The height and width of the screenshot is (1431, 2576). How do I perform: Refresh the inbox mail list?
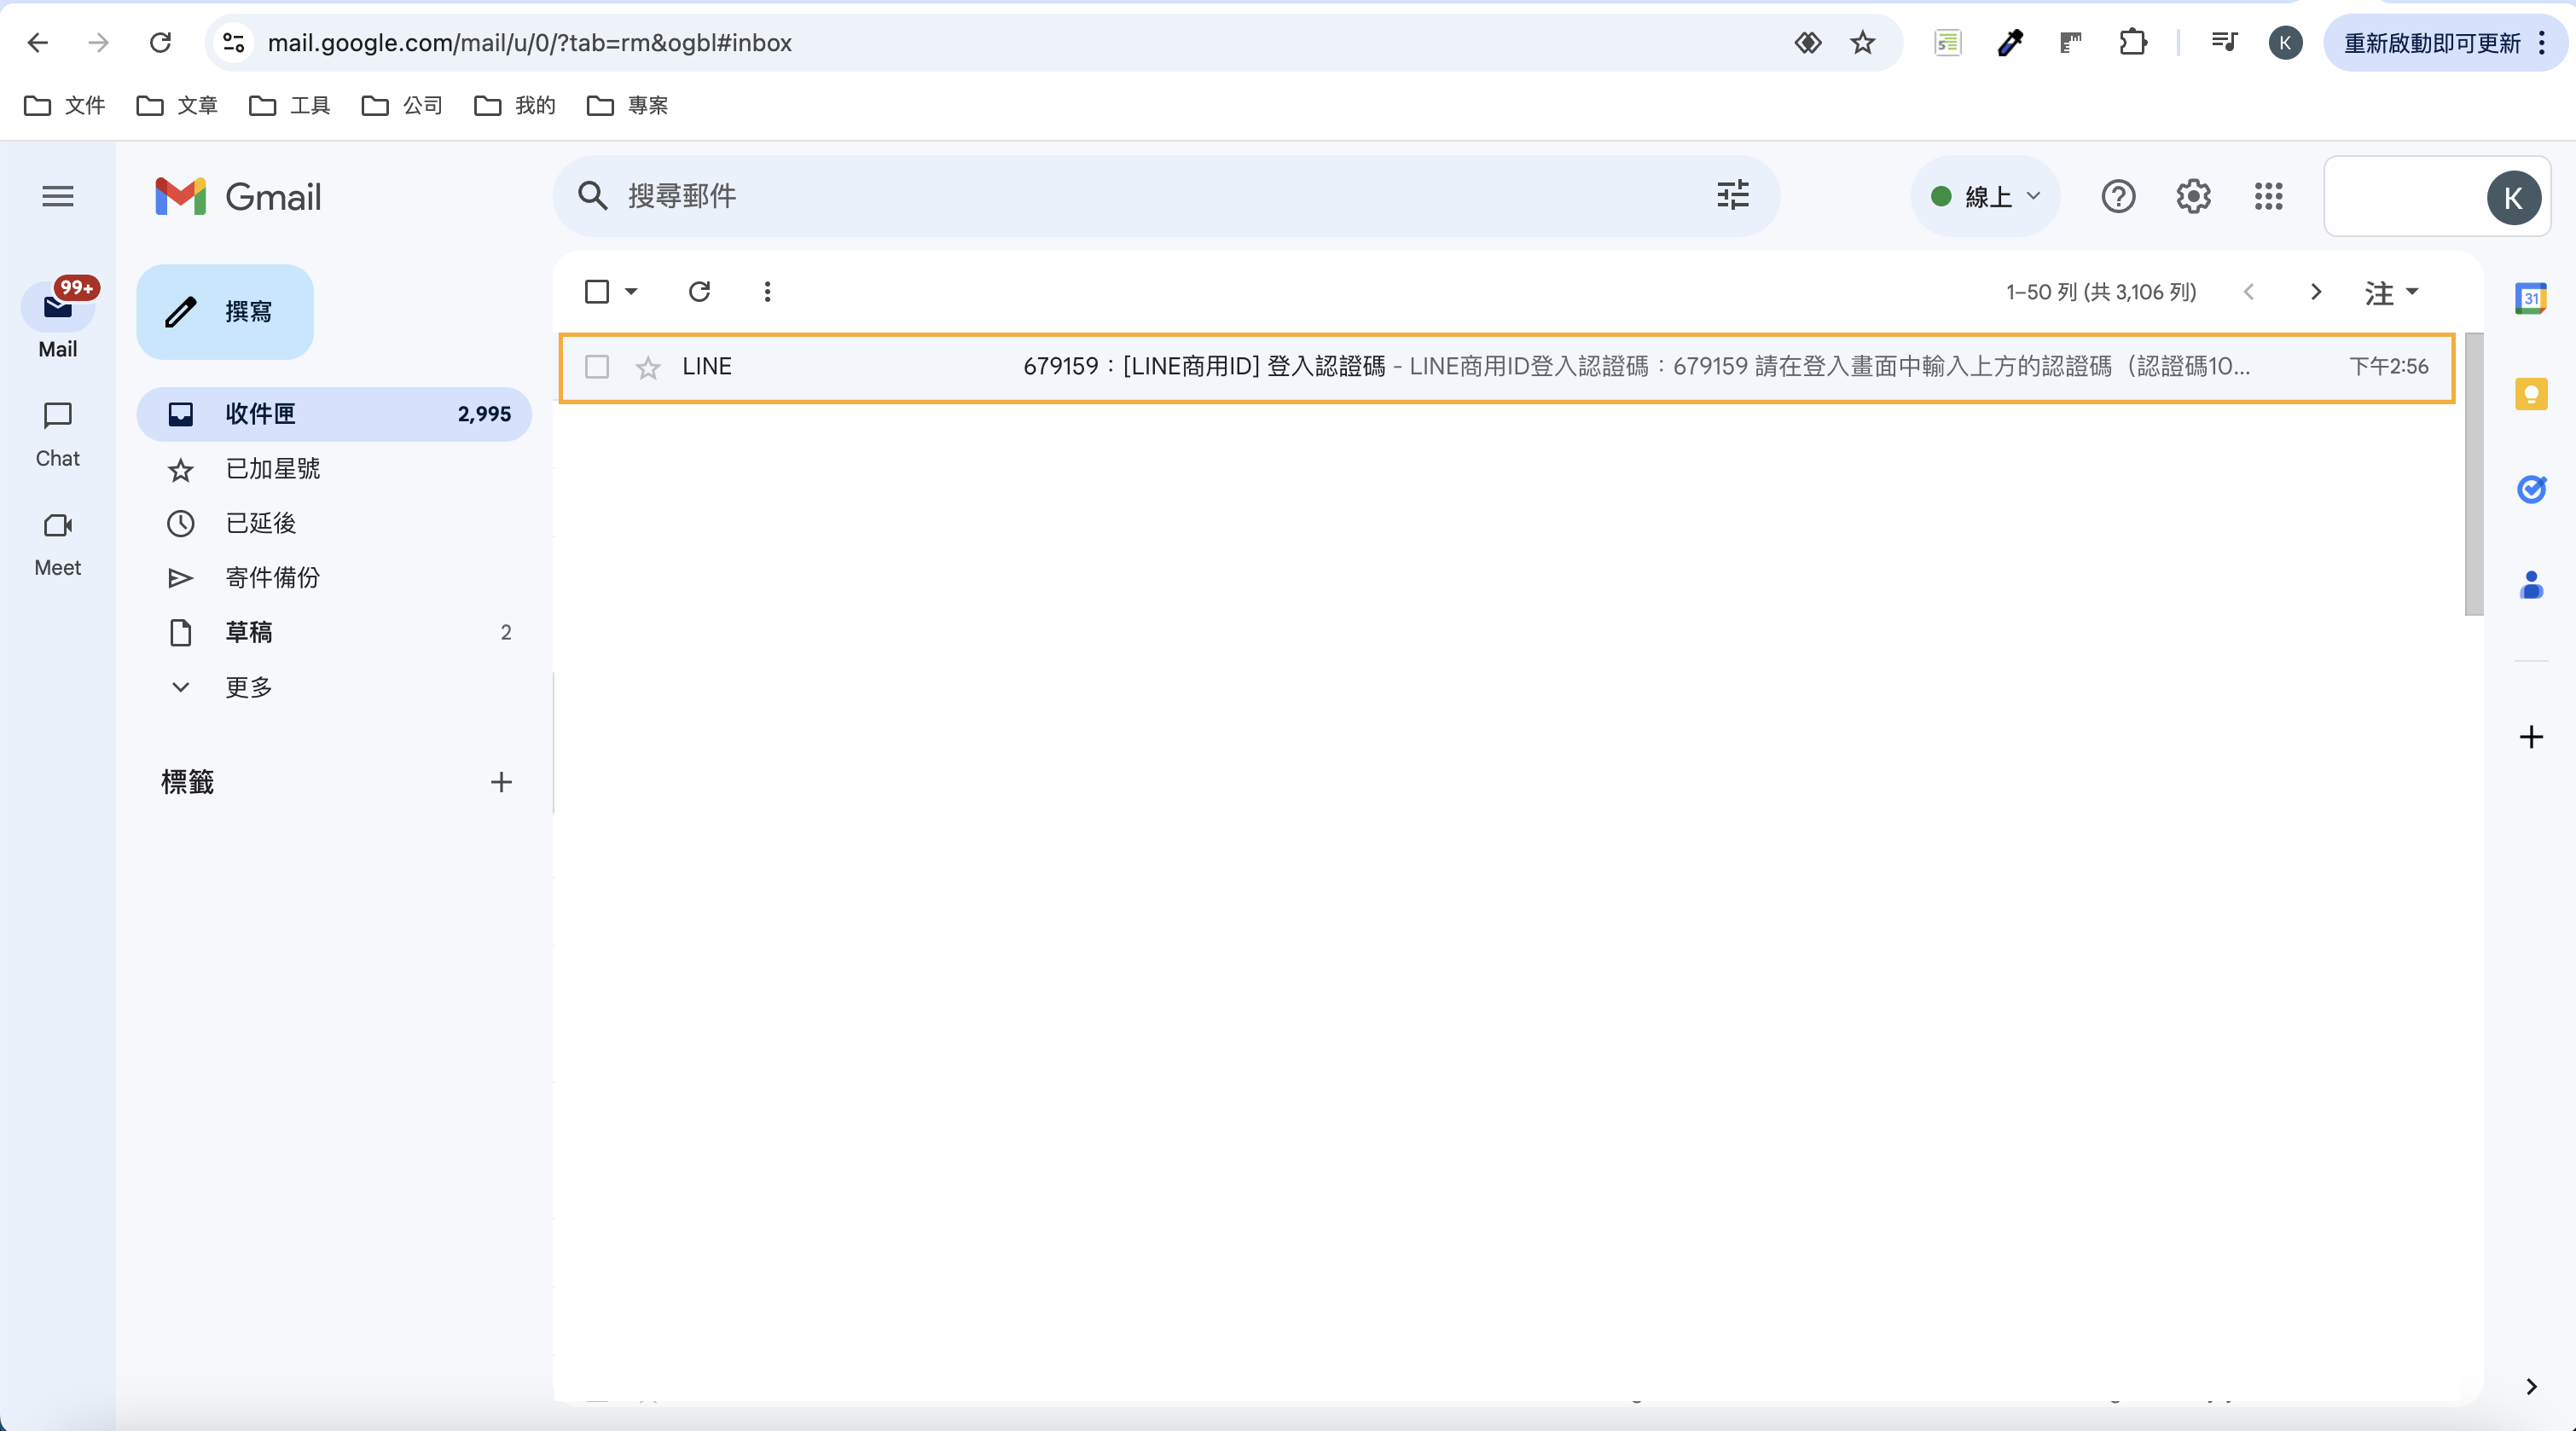(x=699, y=291)
